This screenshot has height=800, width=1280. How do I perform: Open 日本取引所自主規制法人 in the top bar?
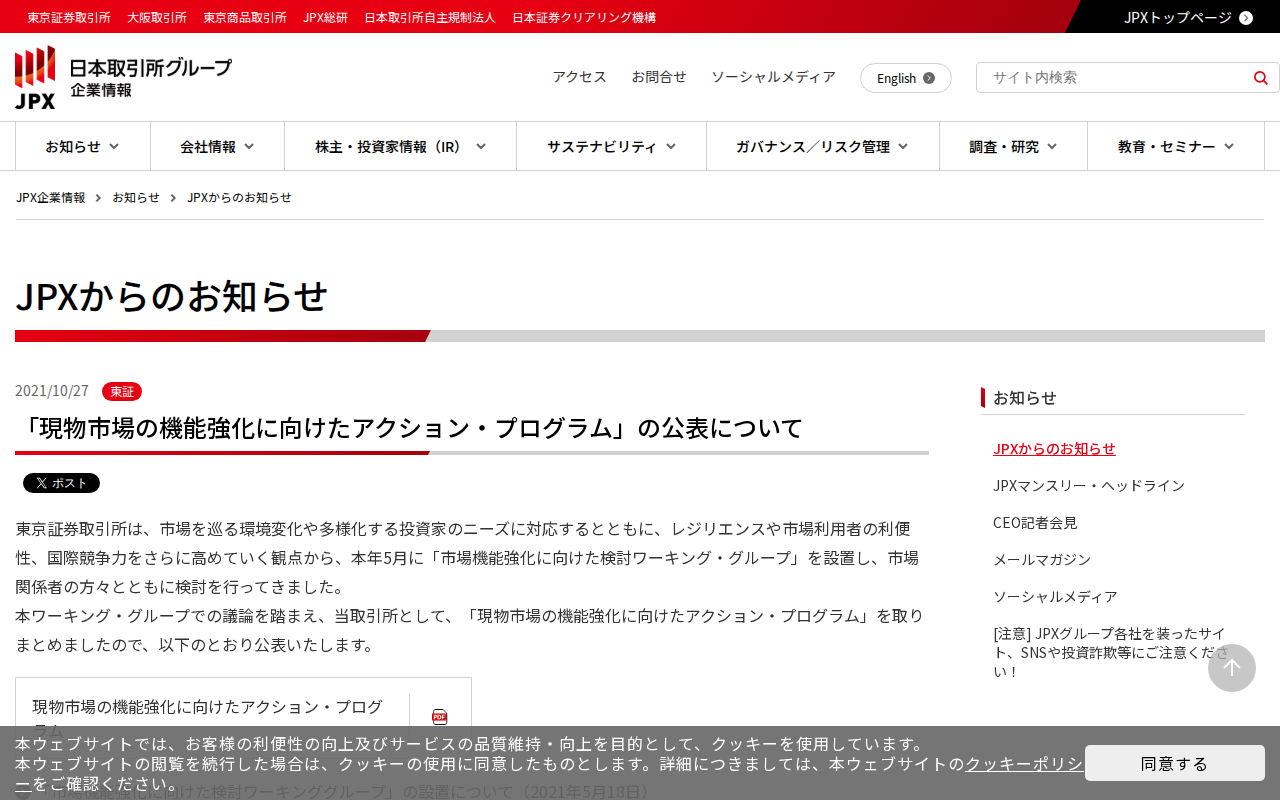tap(430, 17)
